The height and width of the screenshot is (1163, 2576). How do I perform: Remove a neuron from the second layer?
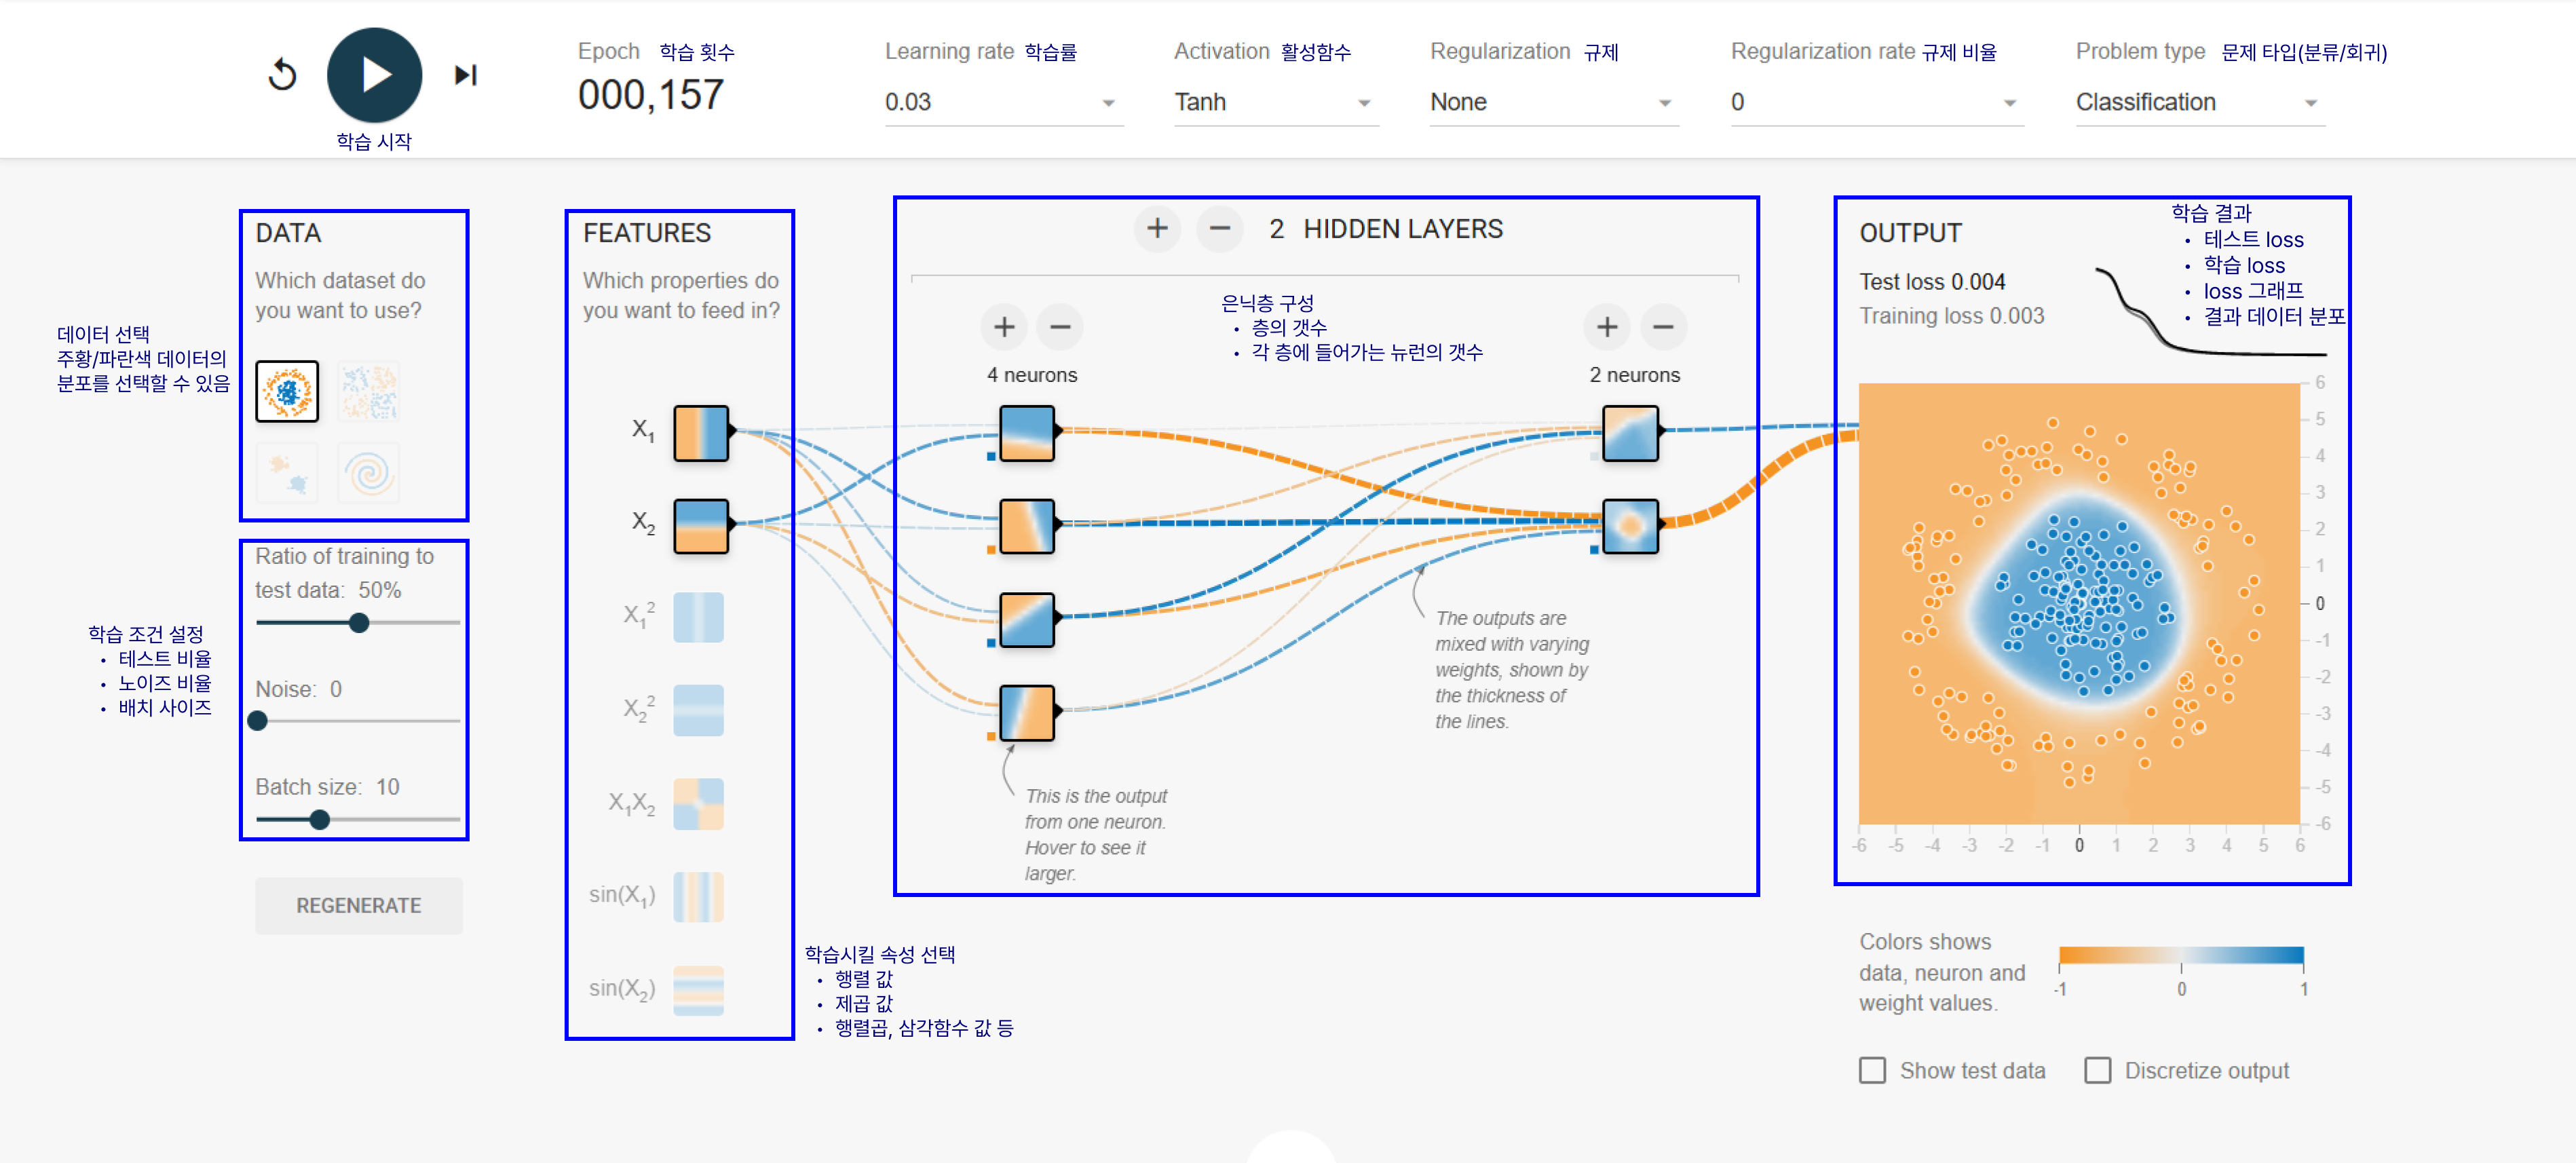pyautogui.click(x=1663, y=327)
